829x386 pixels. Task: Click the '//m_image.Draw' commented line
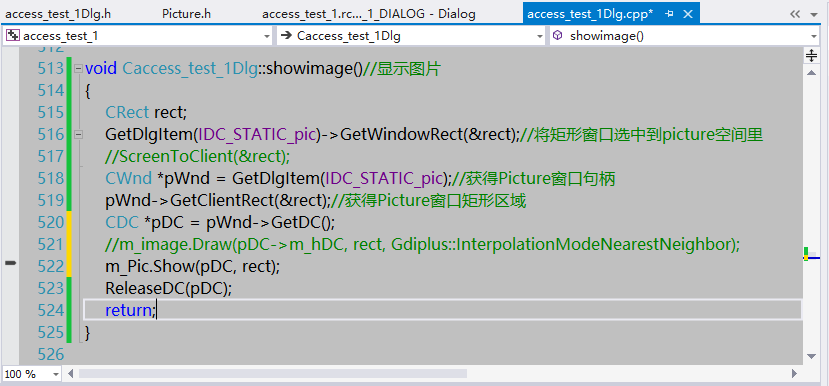coord(422,245)
